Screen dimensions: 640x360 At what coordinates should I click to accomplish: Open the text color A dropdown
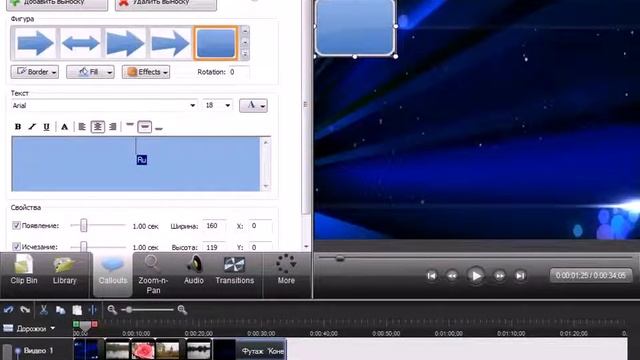click(x=253, y=106)
